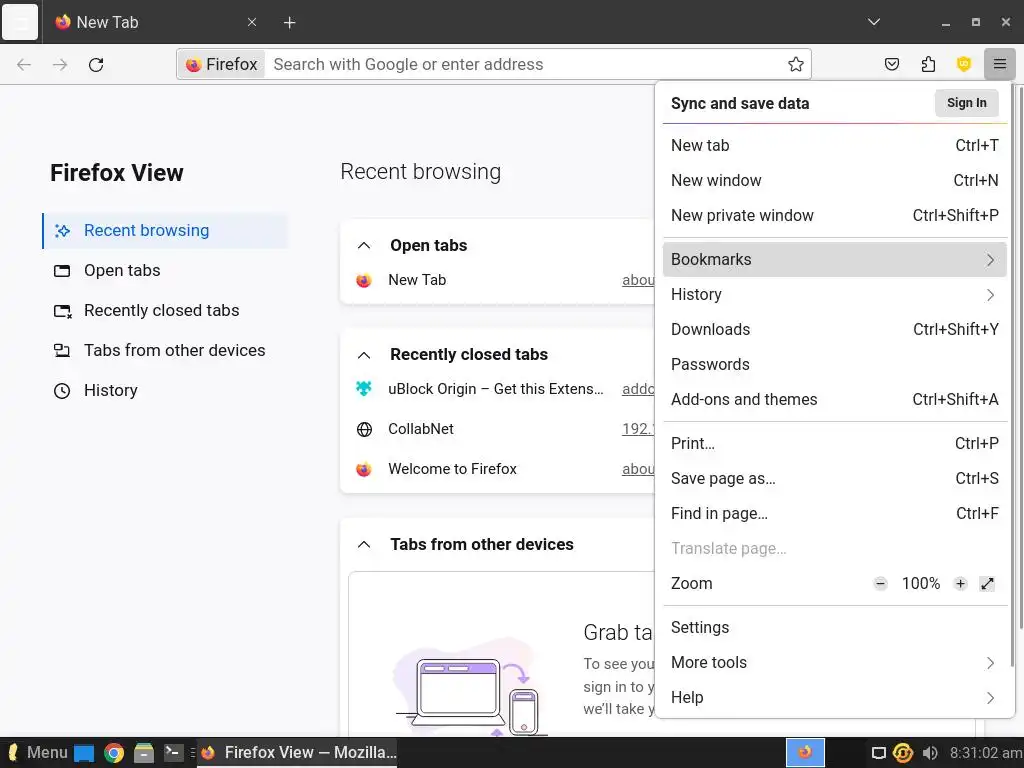This screenshot has width=1024, height=768.
Task: Click Sign In button in menu
Action: point(967,103)
